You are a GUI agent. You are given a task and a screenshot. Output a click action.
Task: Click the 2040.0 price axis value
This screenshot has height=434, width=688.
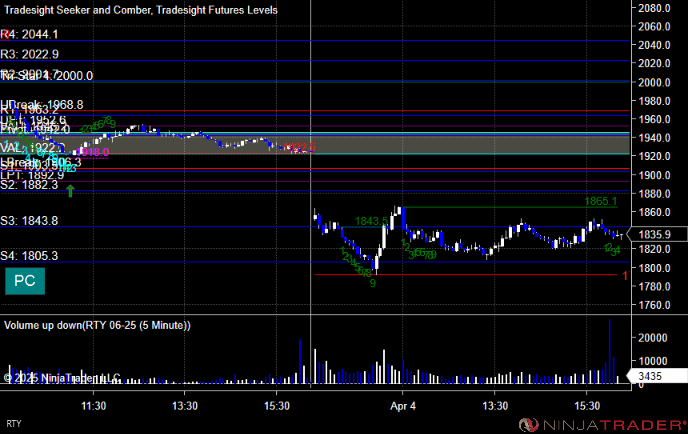654,45
